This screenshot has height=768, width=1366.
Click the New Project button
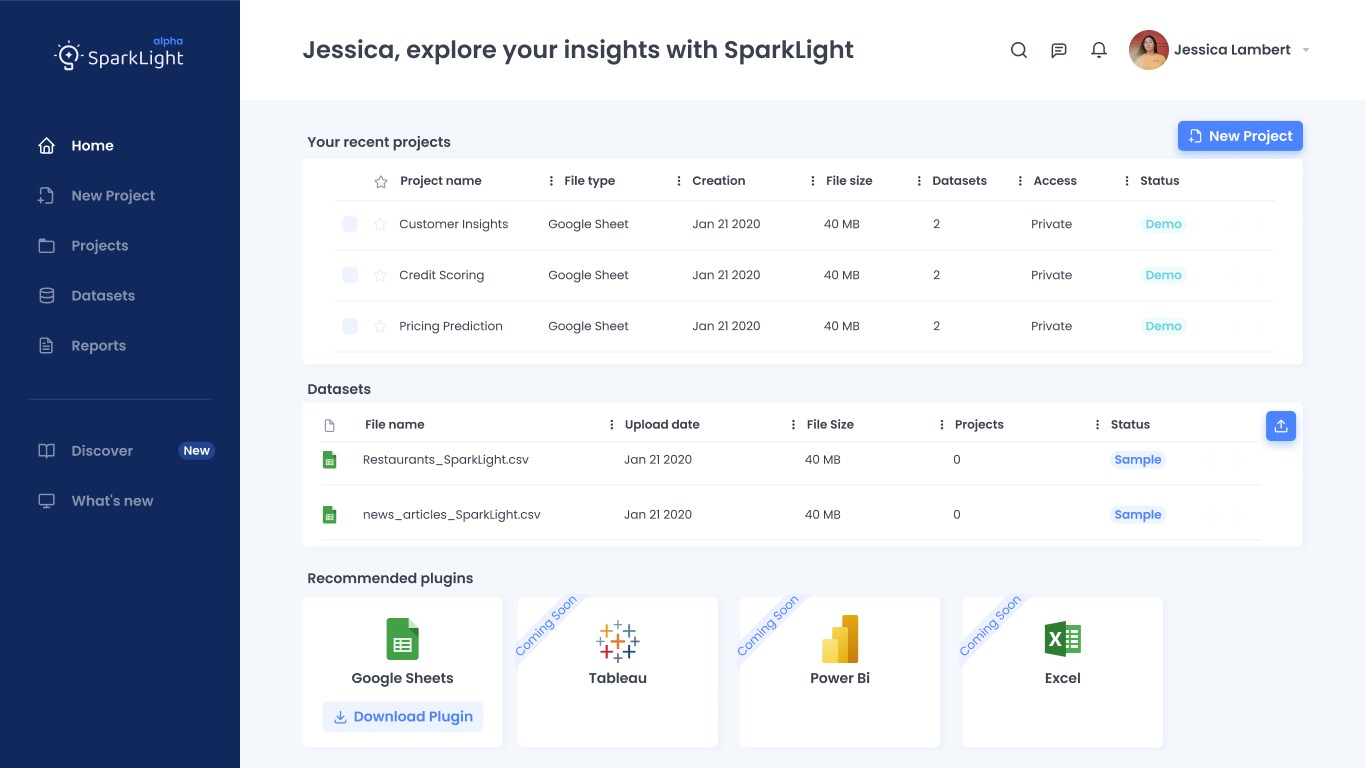[x=1240, y=136]
